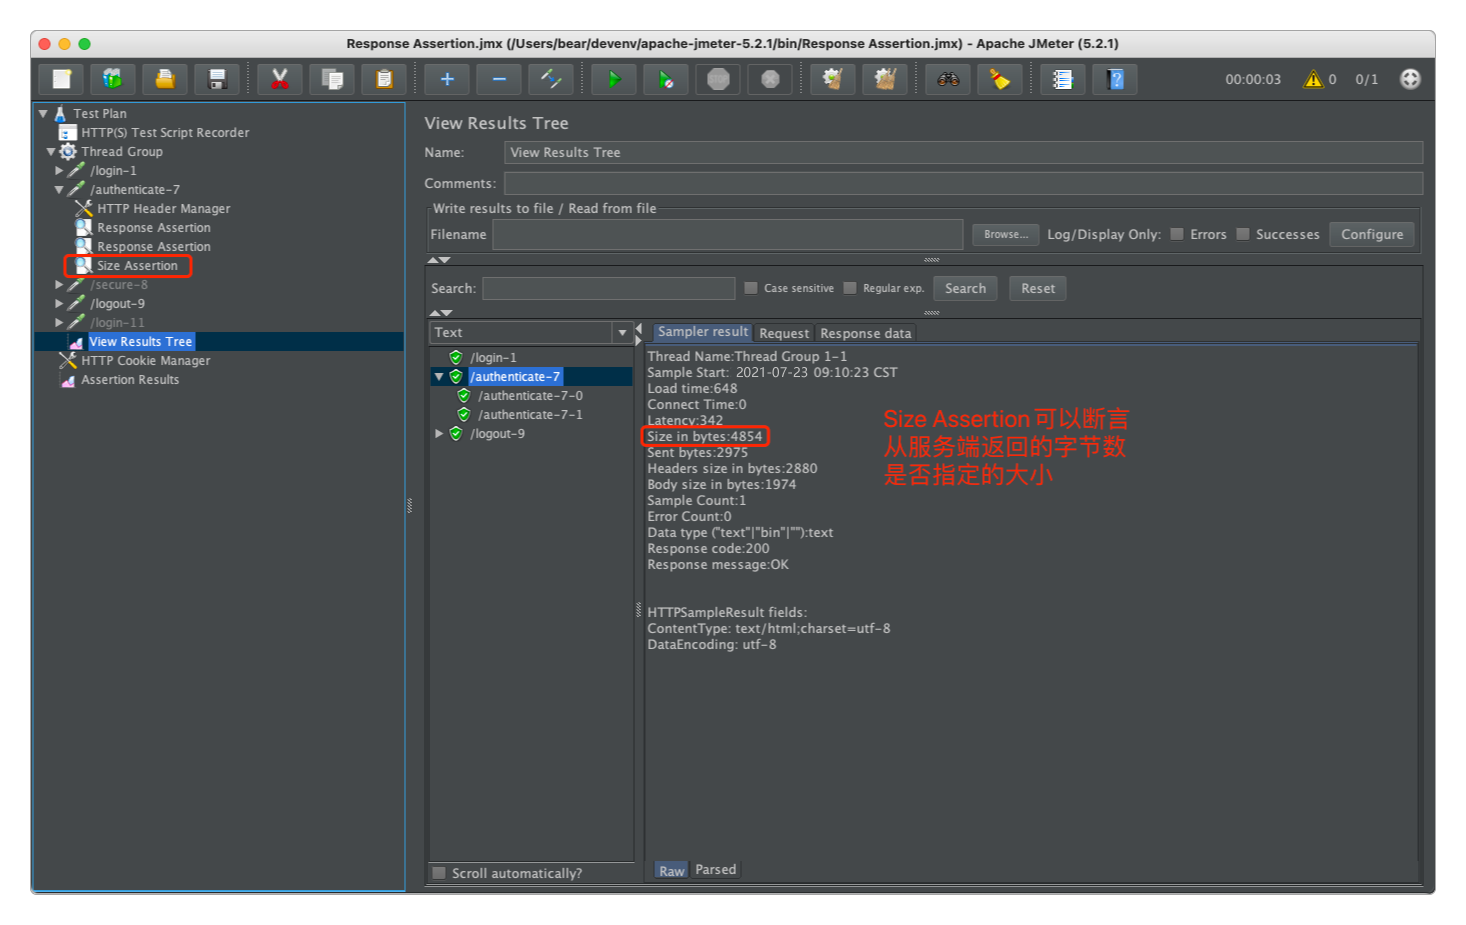Select HTTP Cookie Manager in the tree
1466x925 pixels.
tap(145, 361)
